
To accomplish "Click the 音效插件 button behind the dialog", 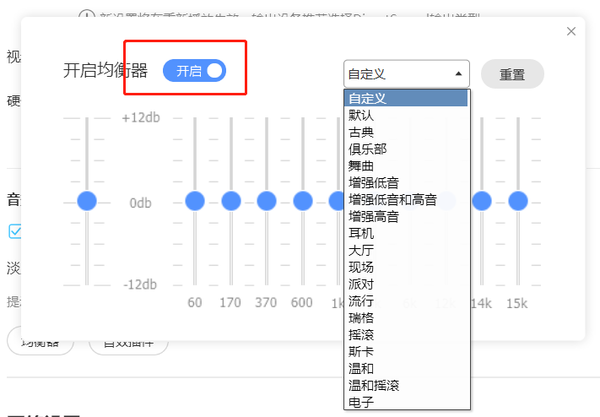I will point(128,342).
